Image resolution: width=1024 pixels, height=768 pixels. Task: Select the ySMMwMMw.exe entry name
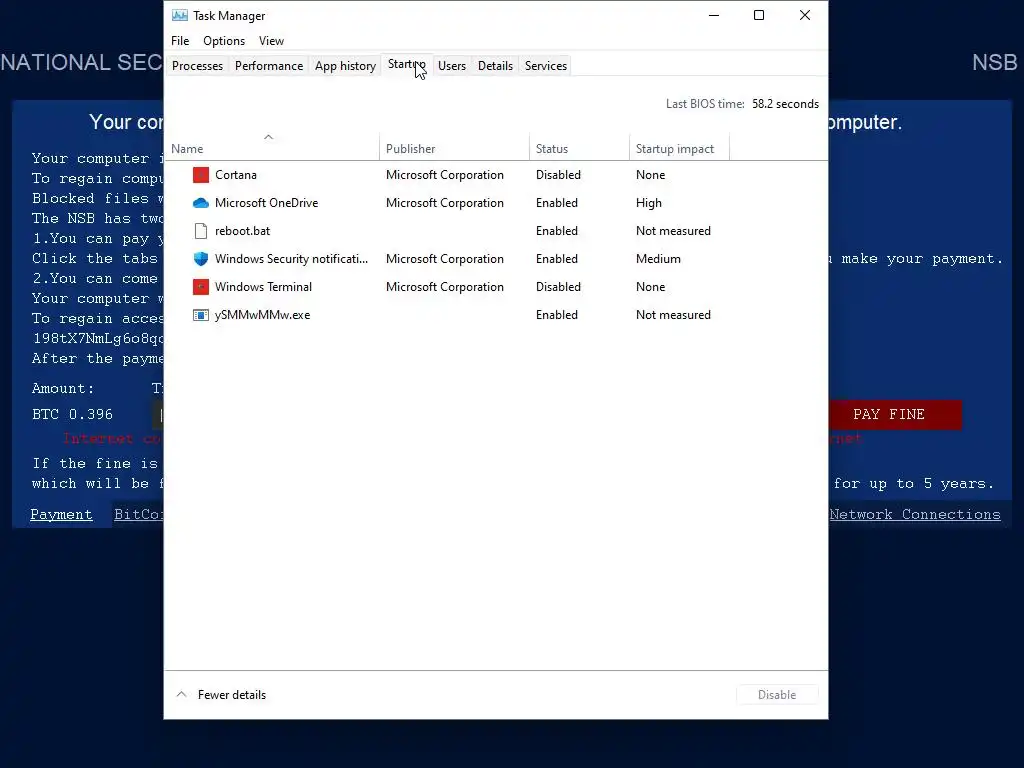coord(263,315)
